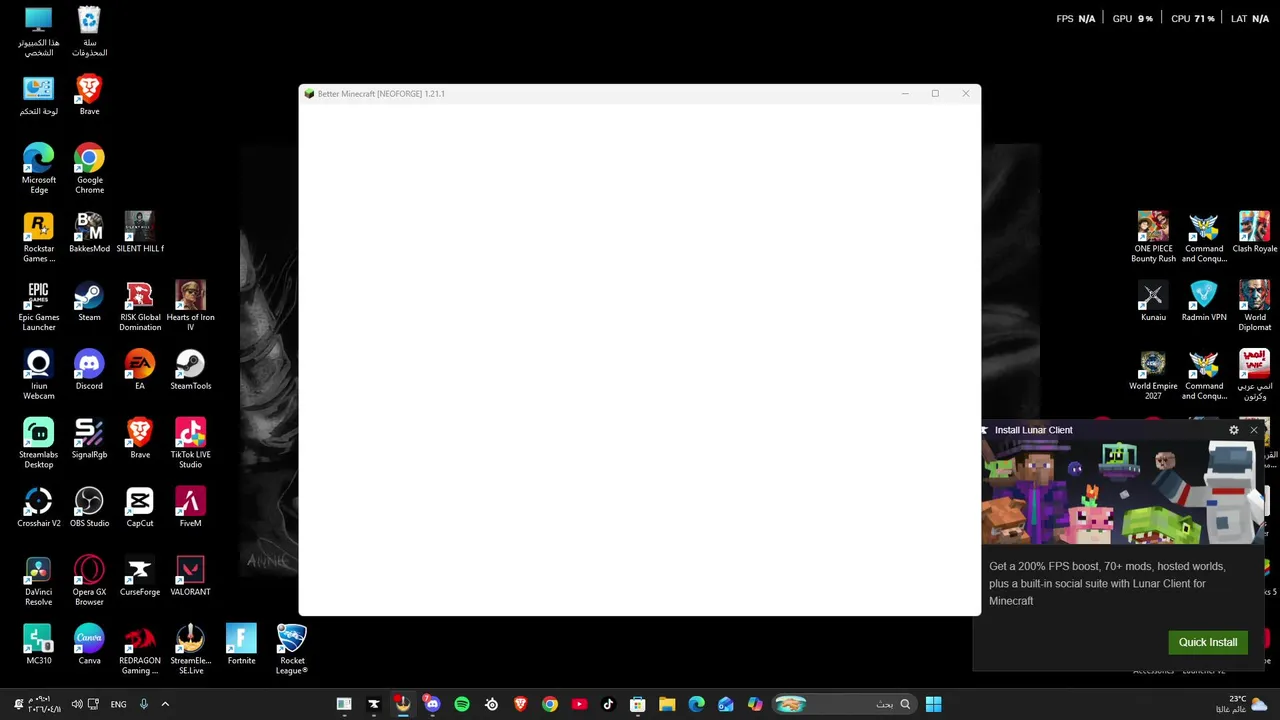
Task: Open the Clash Royale desktop shortcut
Action: coord(1254,232)
